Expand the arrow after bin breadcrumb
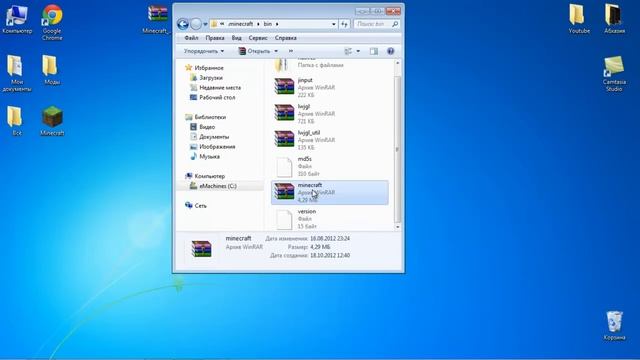 click(277, 24)
